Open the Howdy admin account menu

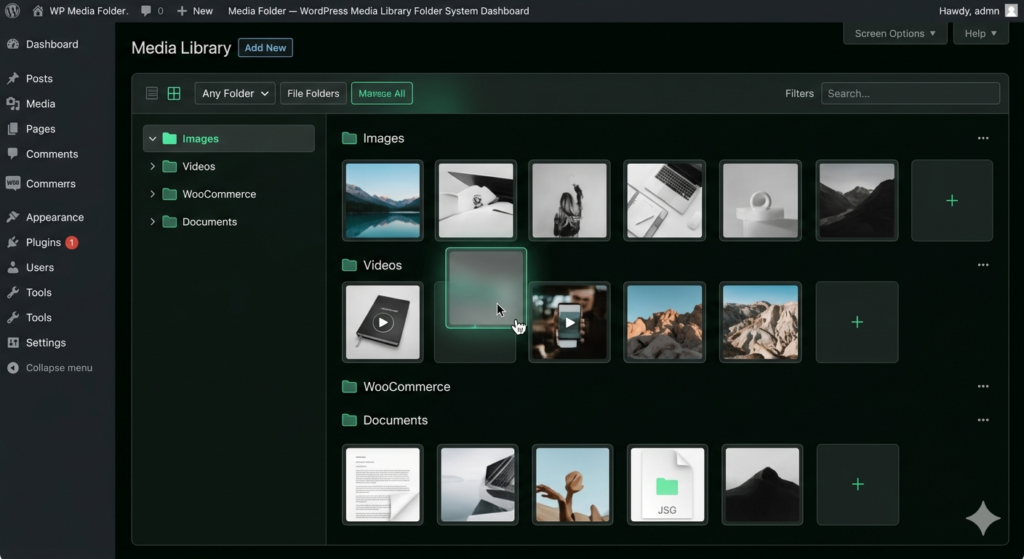coord(978,10)
